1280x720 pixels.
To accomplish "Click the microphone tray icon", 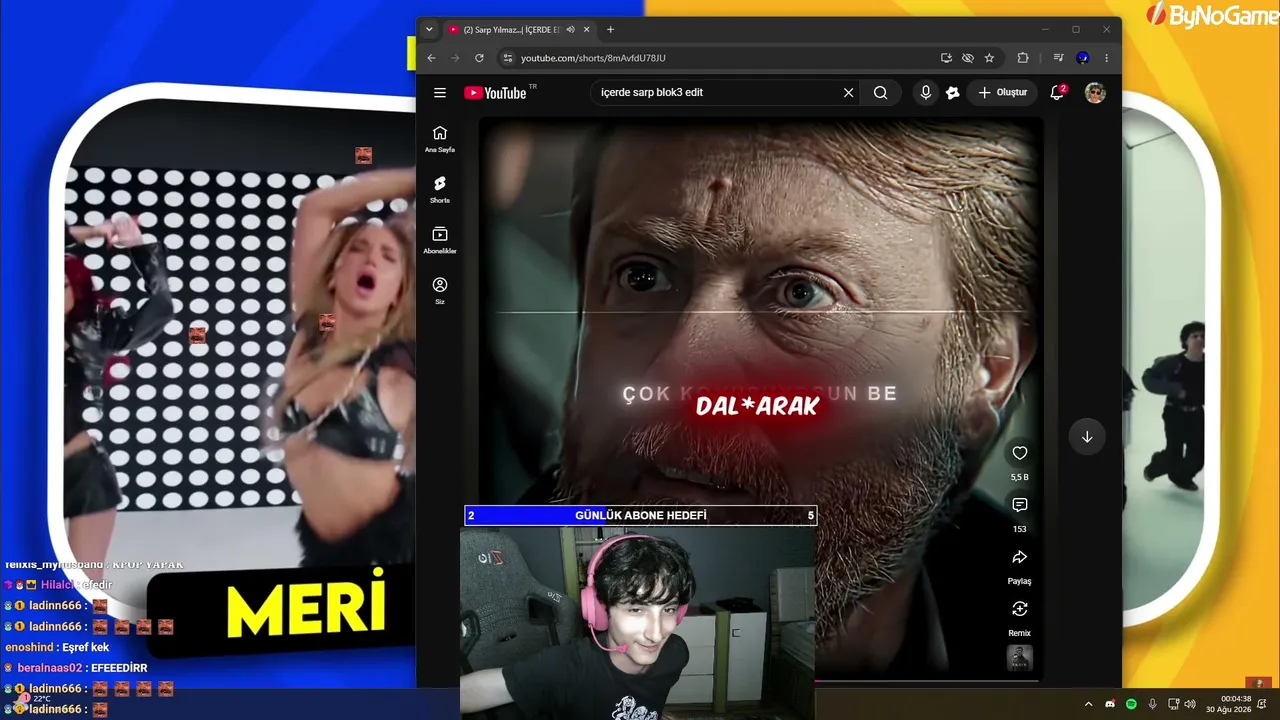I will [1153, 704].
